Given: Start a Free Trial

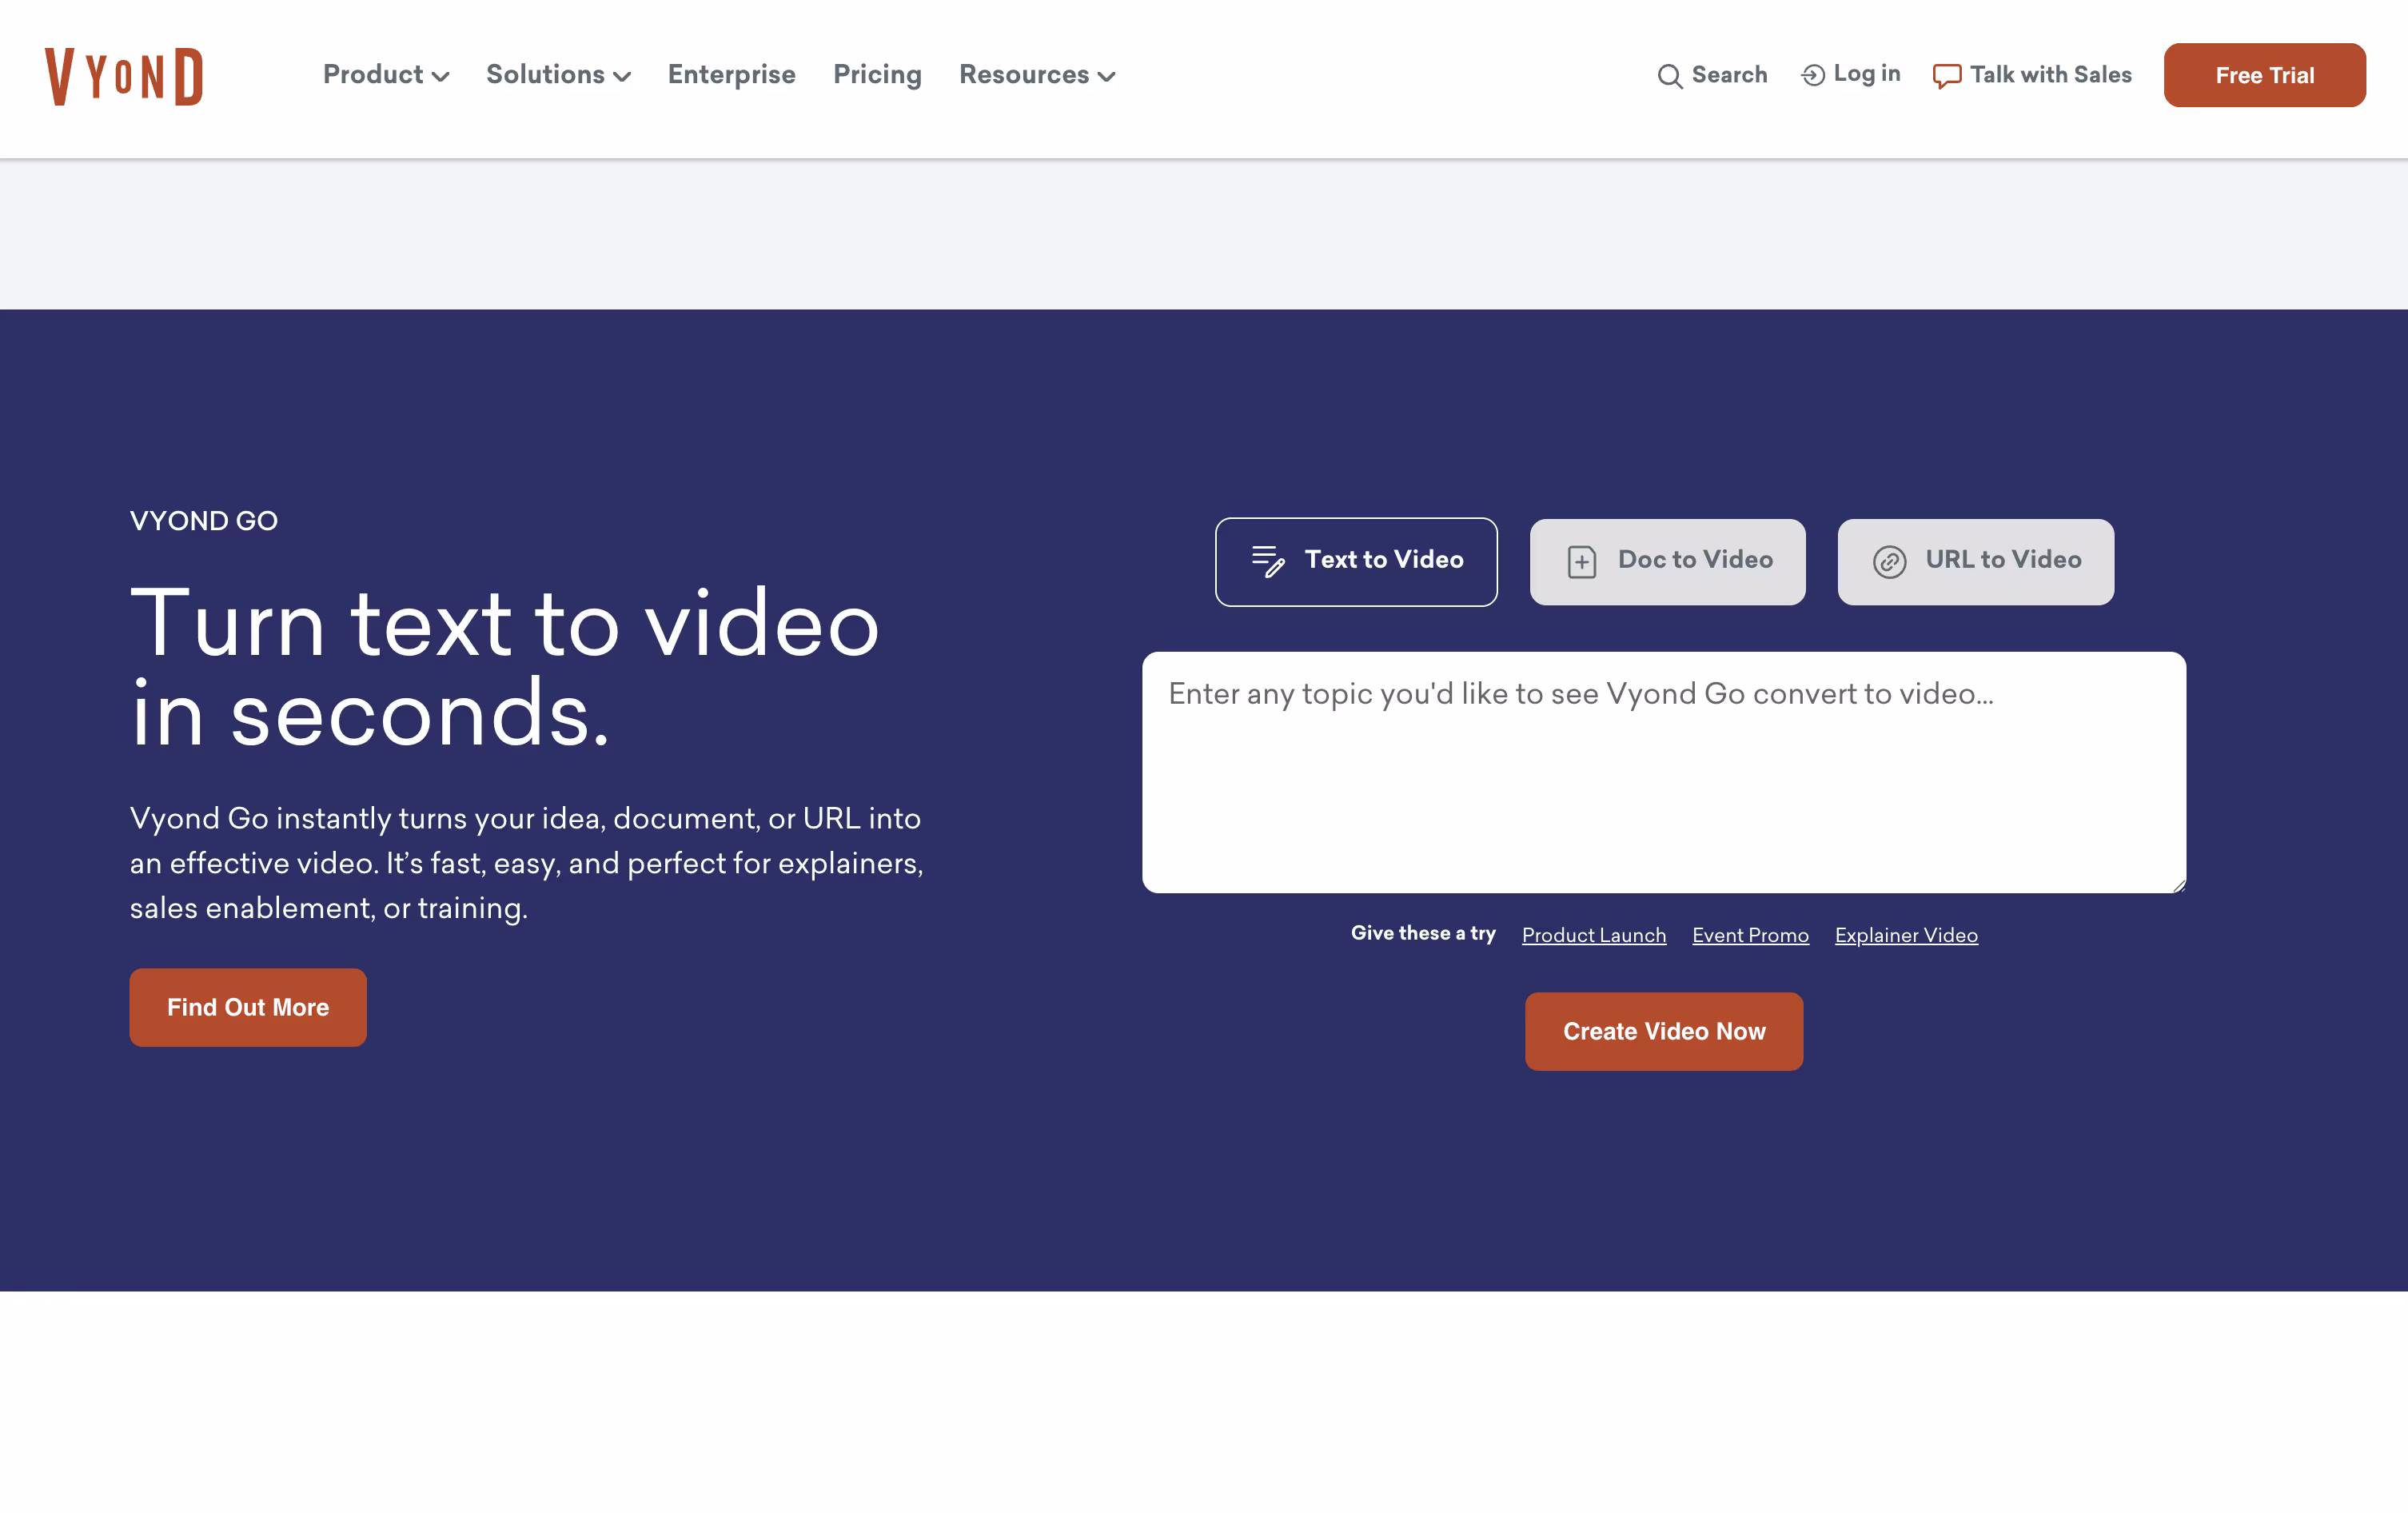Looking at the screenshot, I should (2264, 76).
